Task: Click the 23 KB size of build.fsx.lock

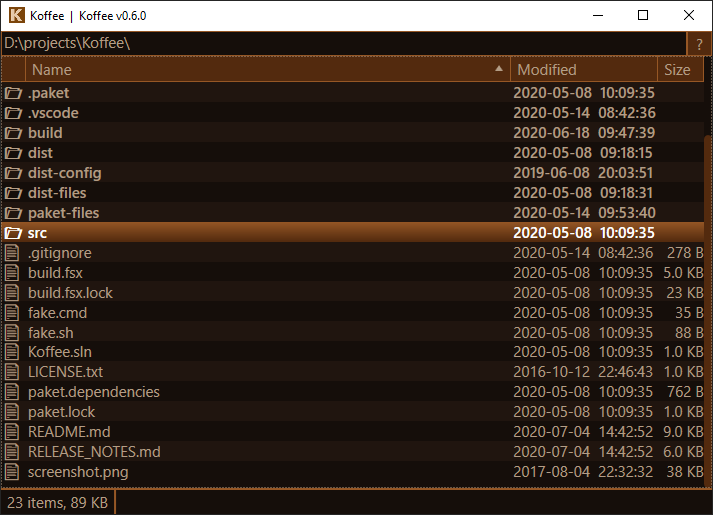Action: pyautogui.click(x=685, y=293)
